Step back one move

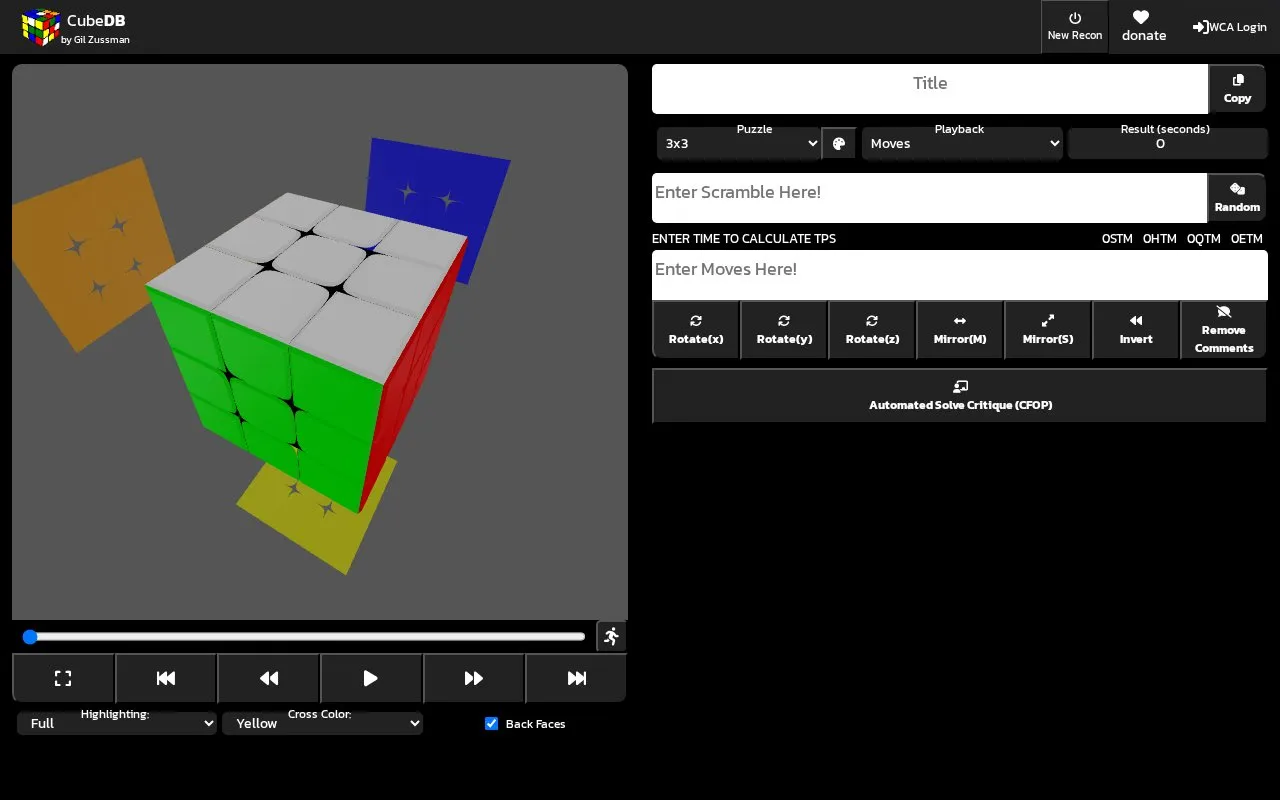(x=269, y=678)
